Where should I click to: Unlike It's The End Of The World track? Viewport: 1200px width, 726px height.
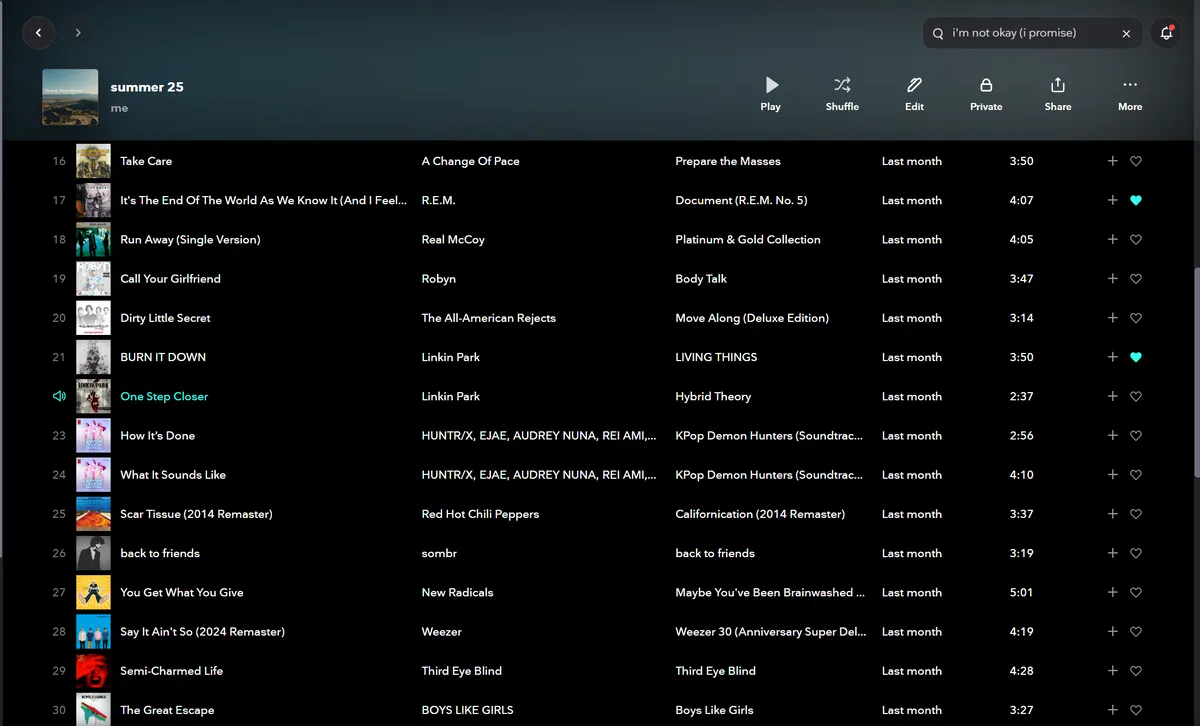click(1136, 200)
